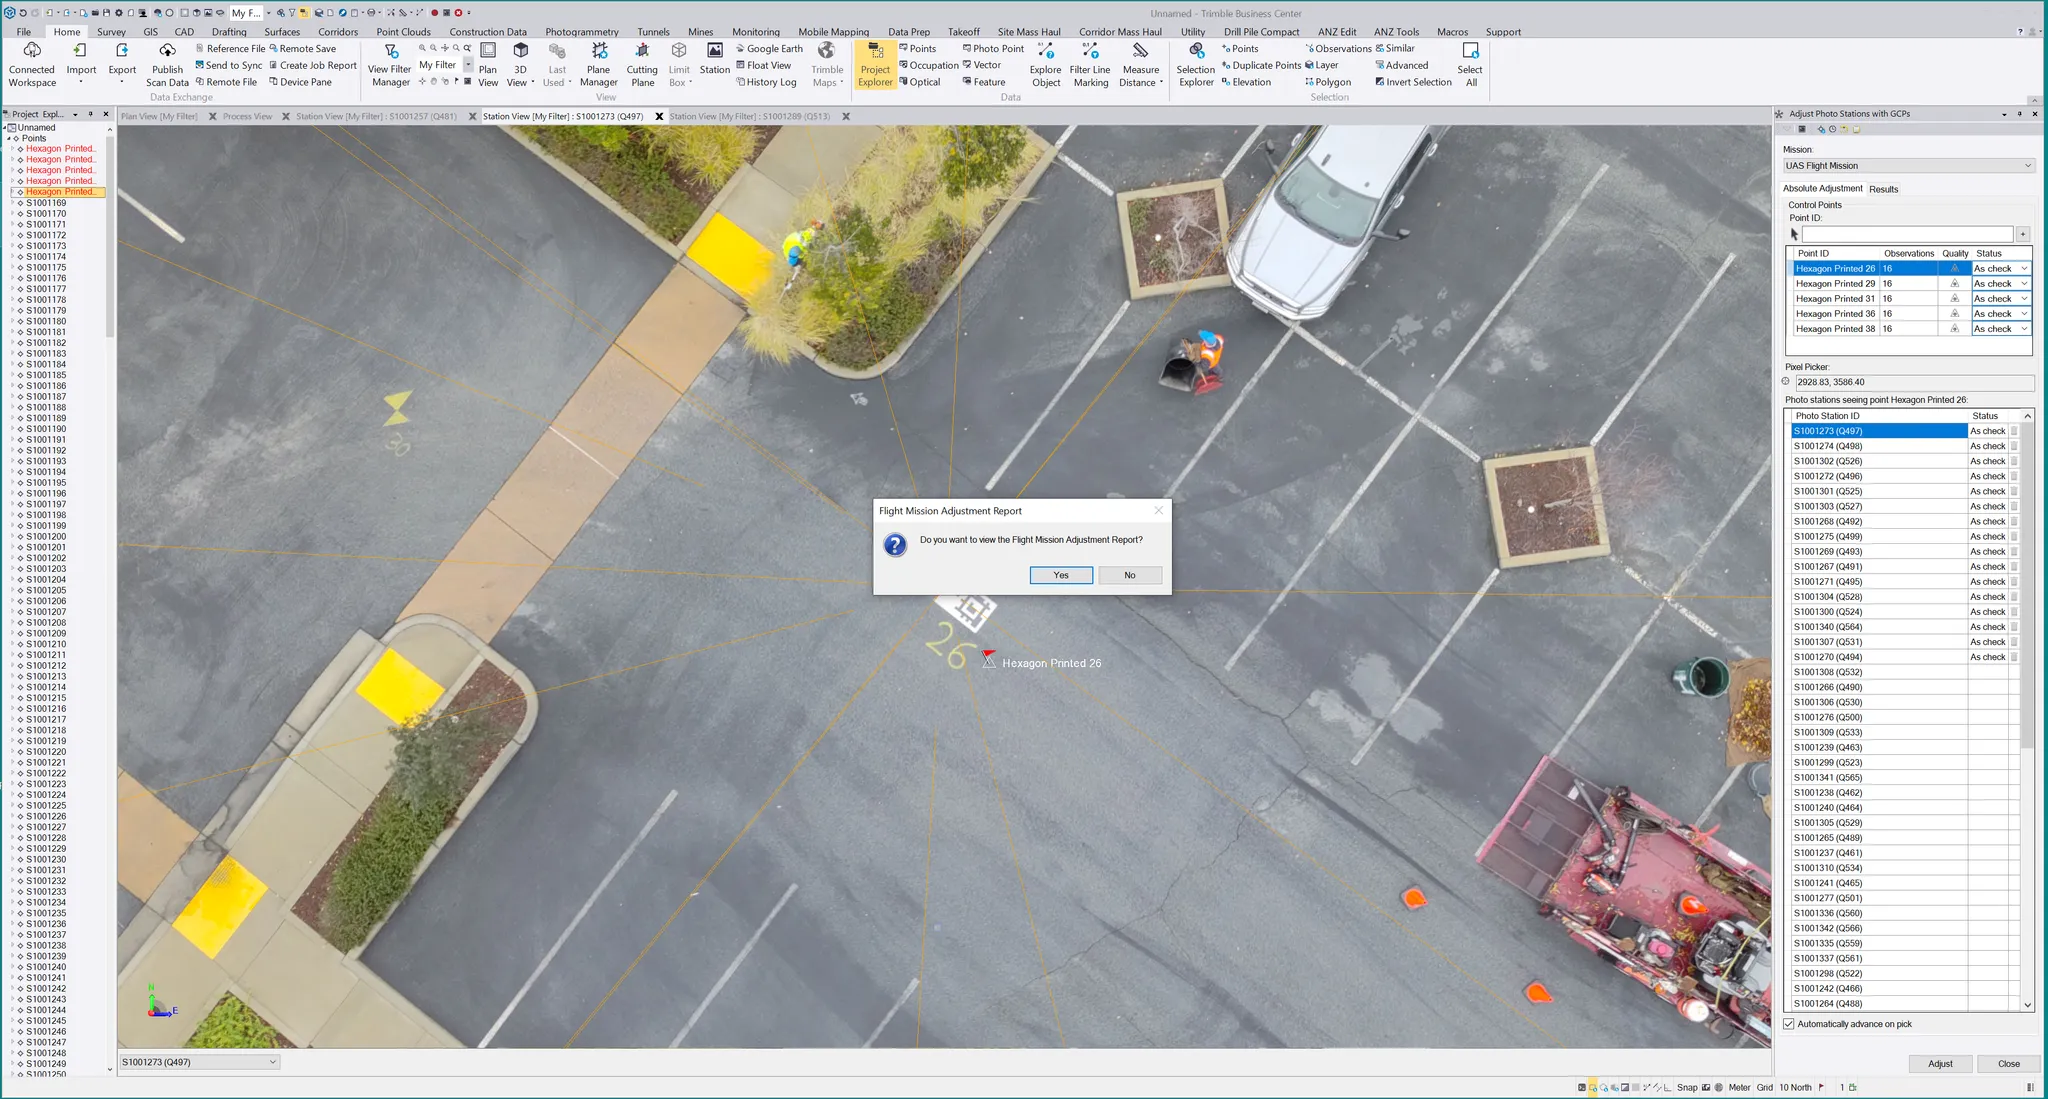
Task: Open Publish Scan Data
Action: tap(167, 65)
